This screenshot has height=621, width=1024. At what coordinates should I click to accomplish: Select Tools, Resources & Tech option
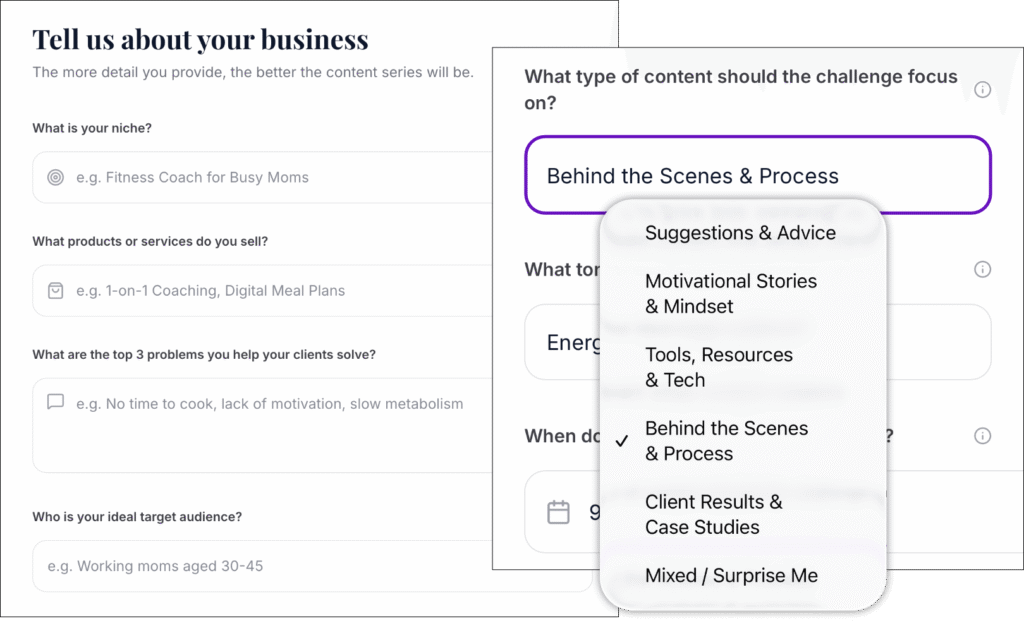(x=719, y=367)
